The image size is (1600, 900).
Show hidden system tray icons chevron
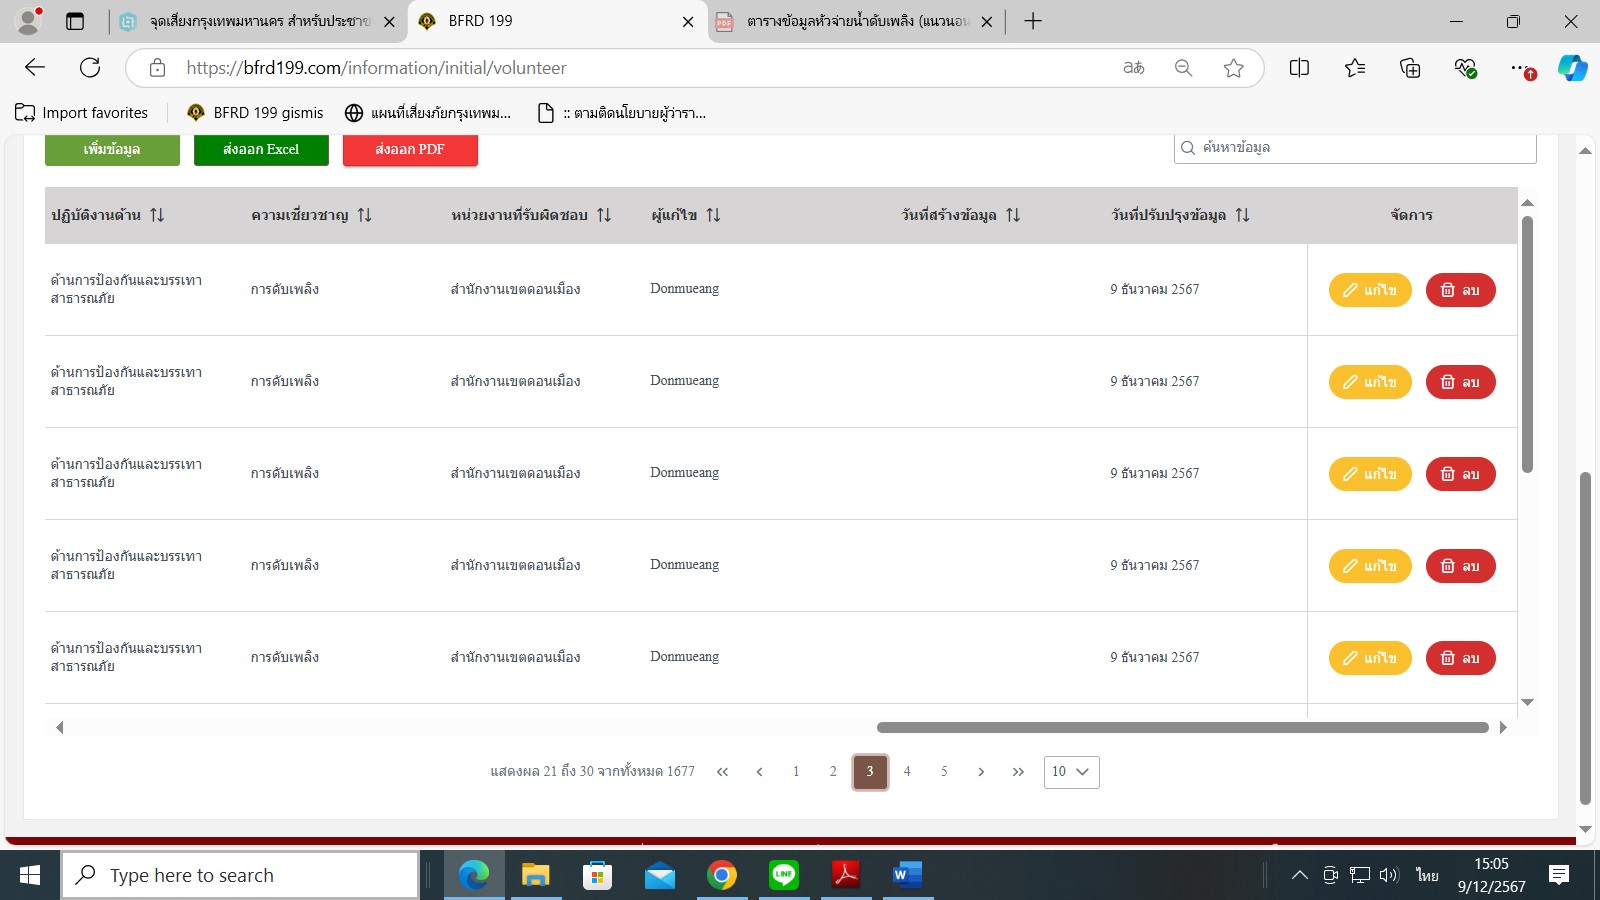click(1299, 875)
